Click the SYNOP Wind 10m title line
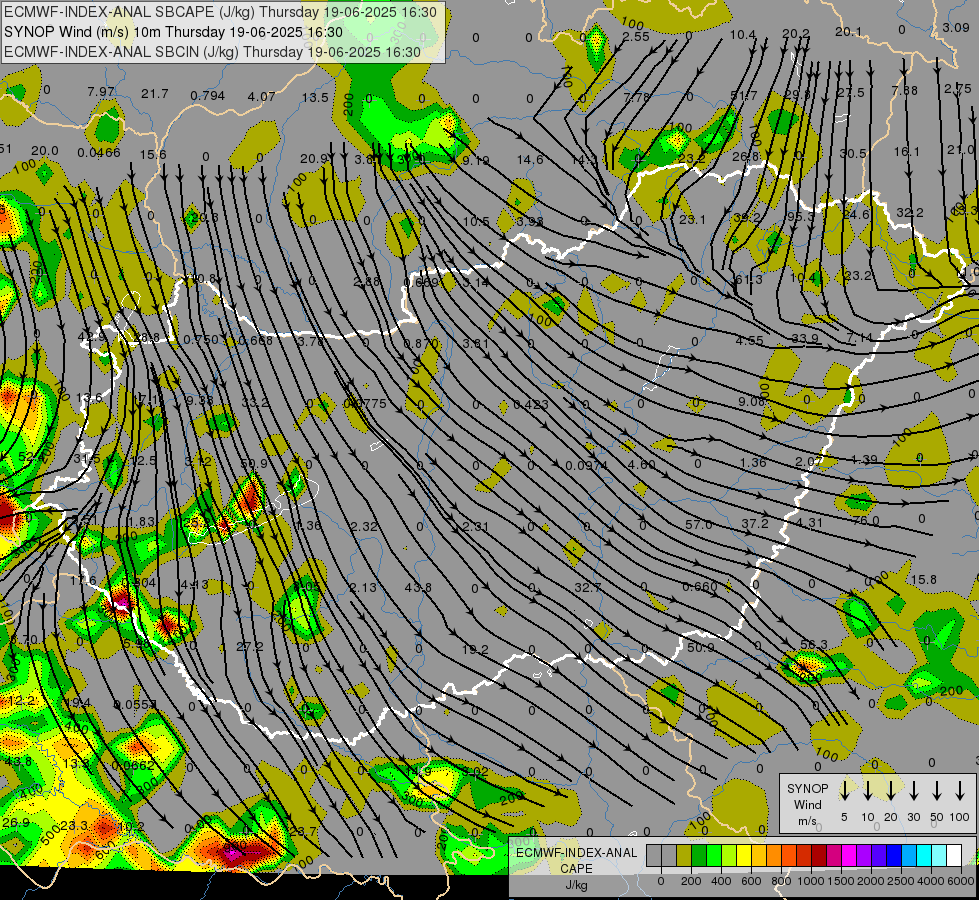 point(173,32)
